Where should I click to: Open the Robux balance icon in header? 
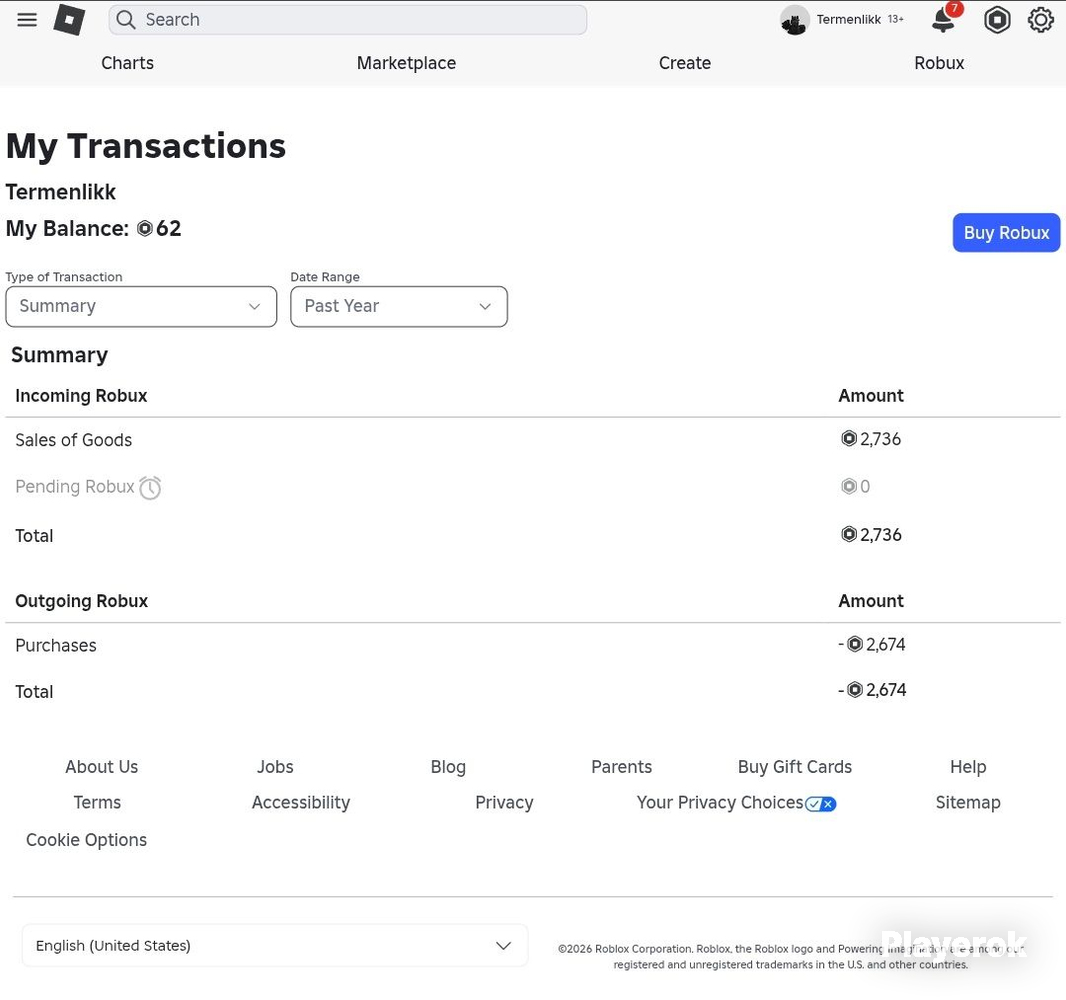997,20
